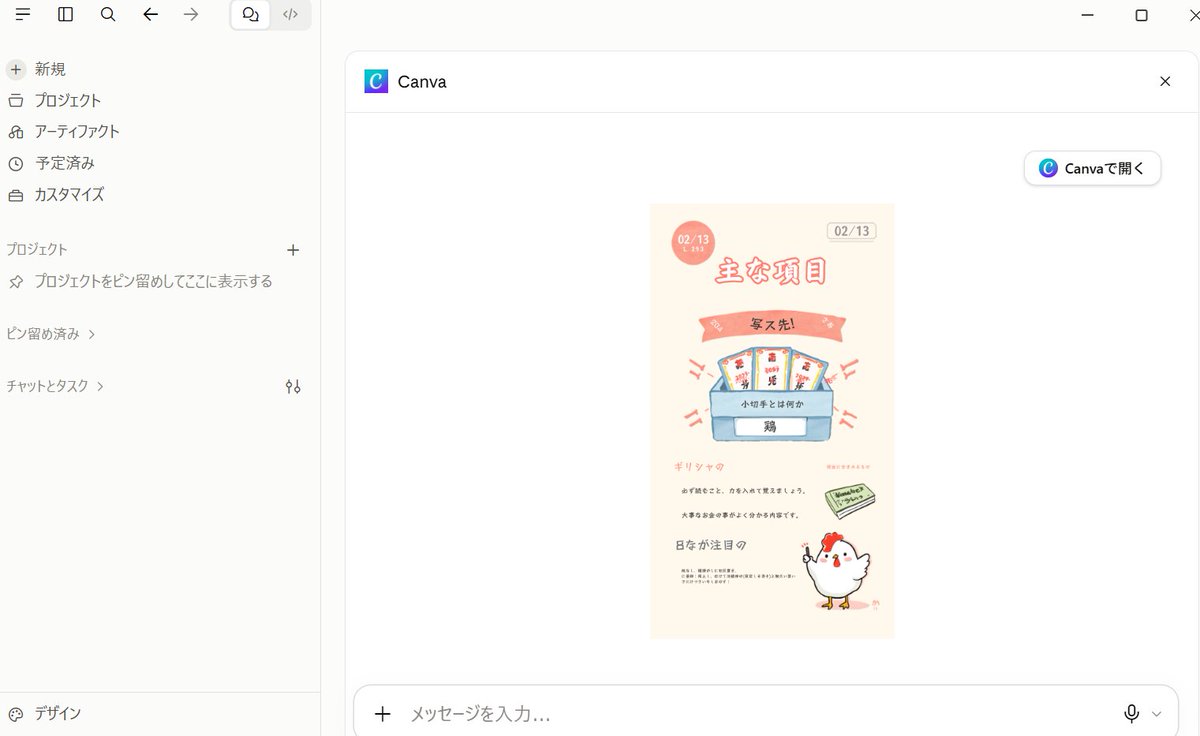Click the briefcase icon for カスタマイズ
Image resolution: width=1200 pixels, height=736 pixels.
16,195
